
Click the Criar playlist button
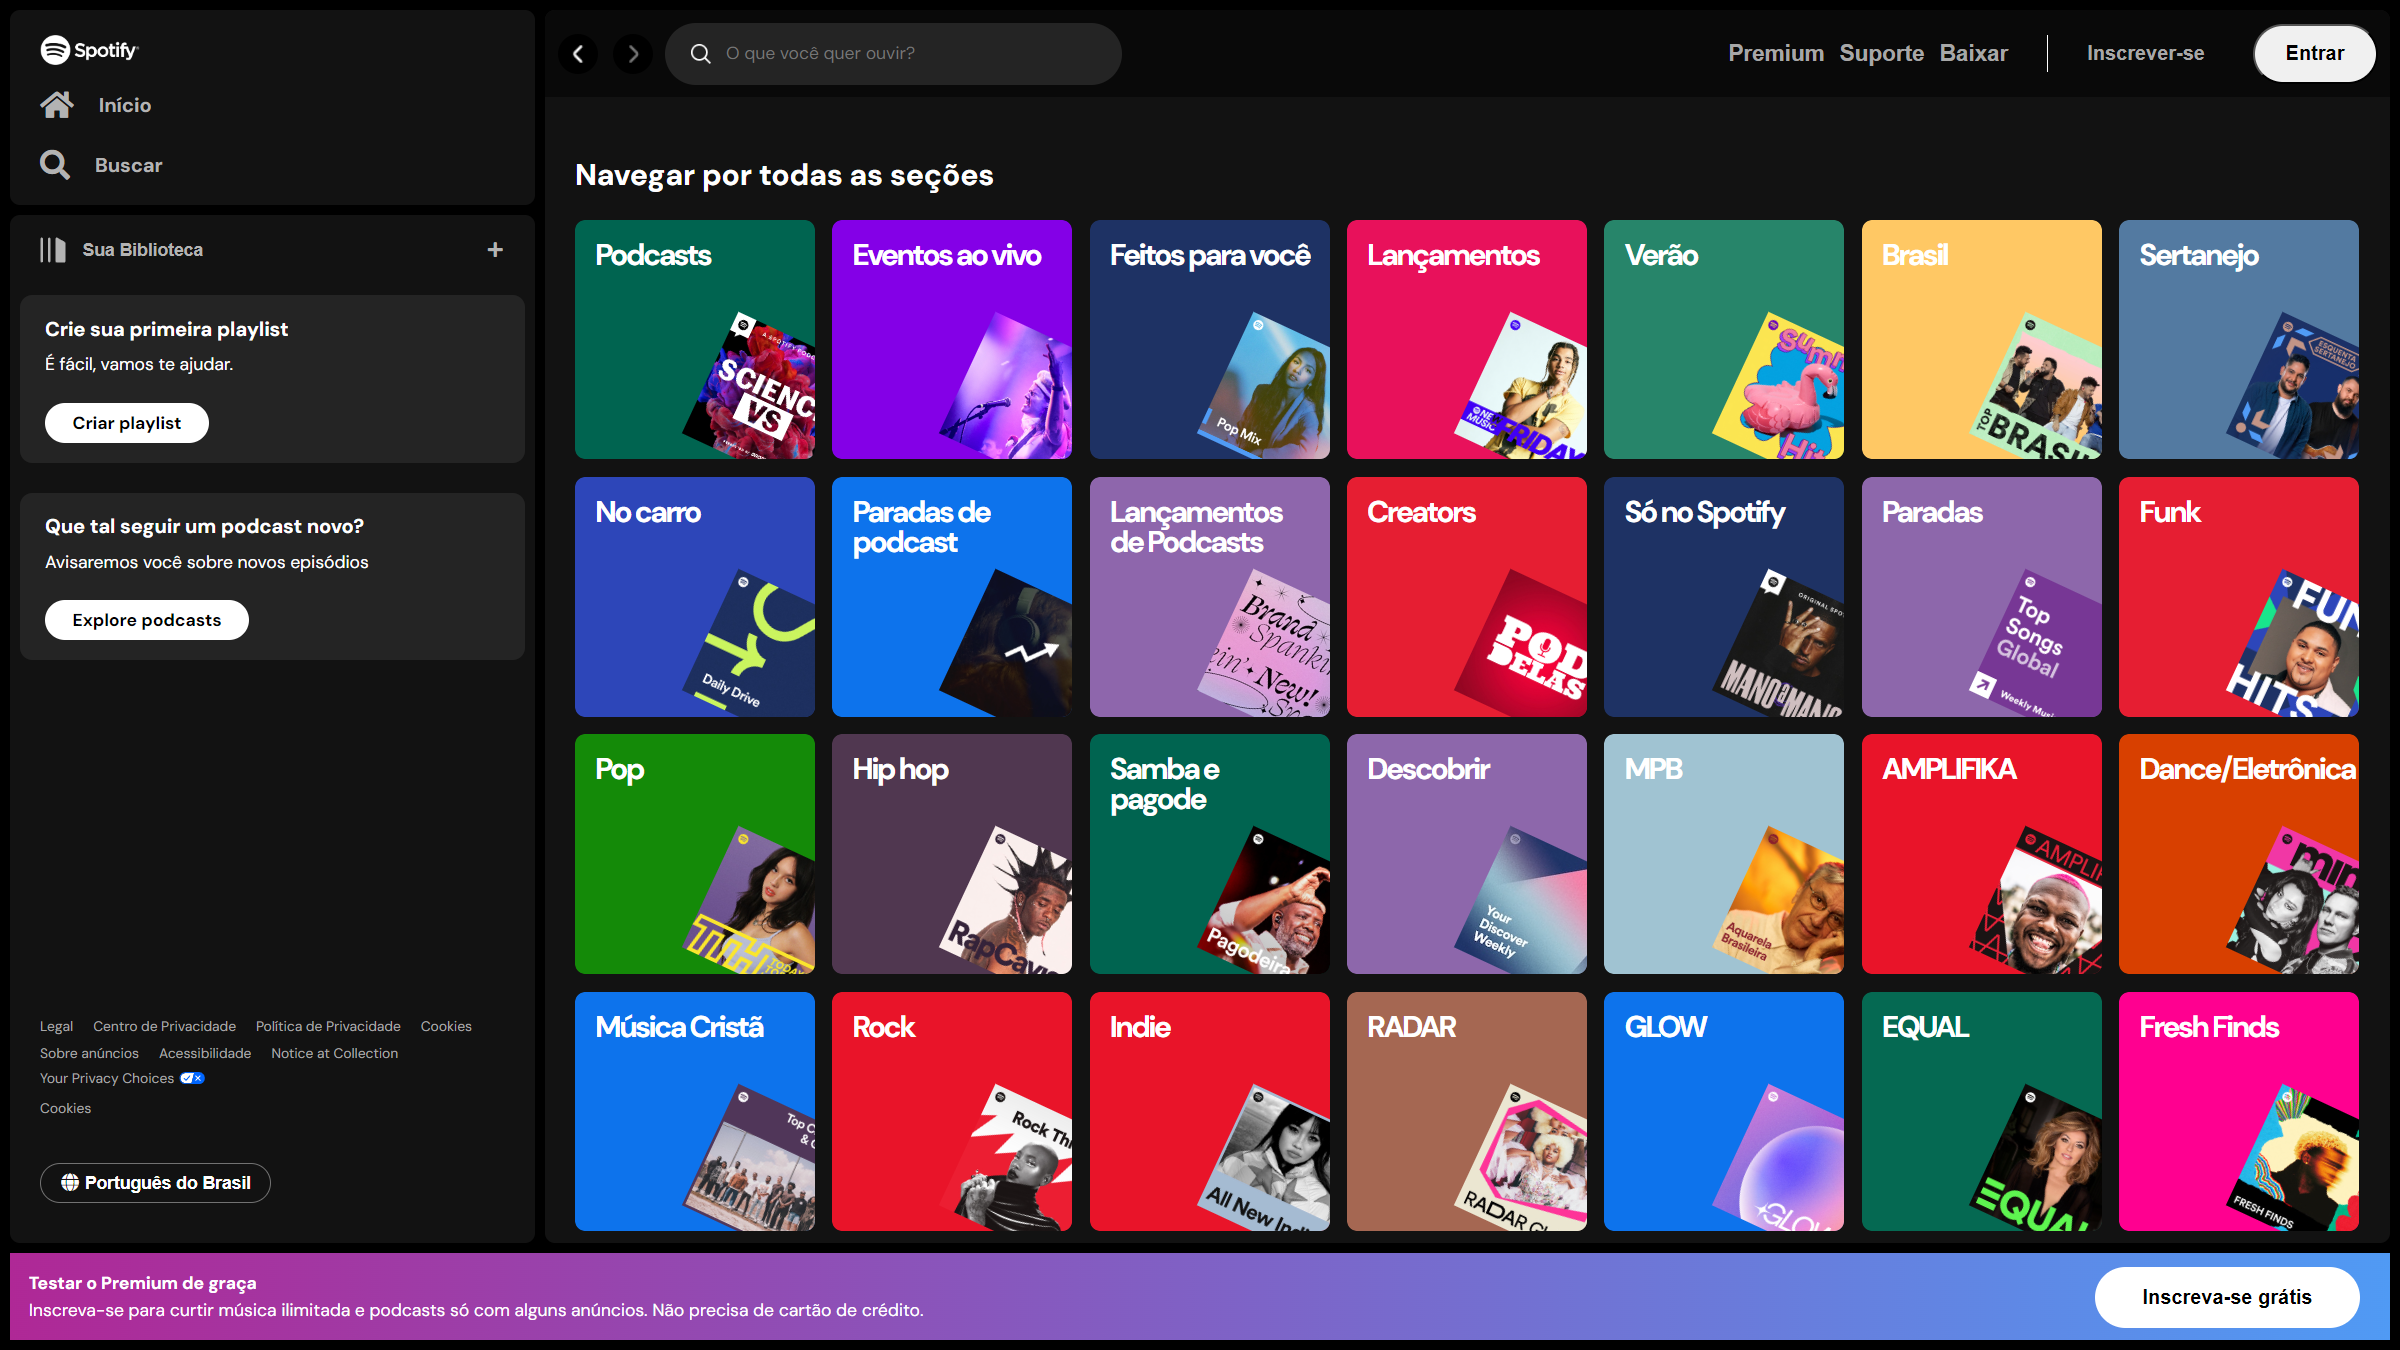(127, 423)
